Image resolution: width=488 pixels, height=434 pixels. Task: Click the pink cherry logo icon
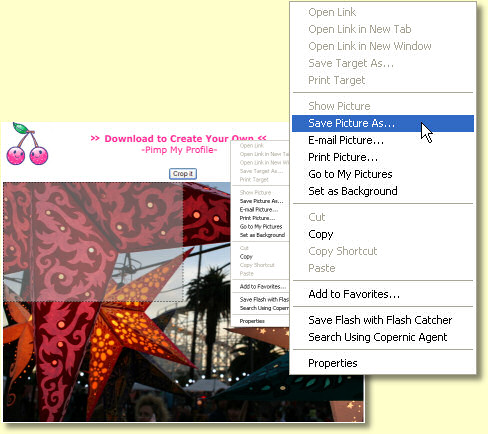[27, 144]
